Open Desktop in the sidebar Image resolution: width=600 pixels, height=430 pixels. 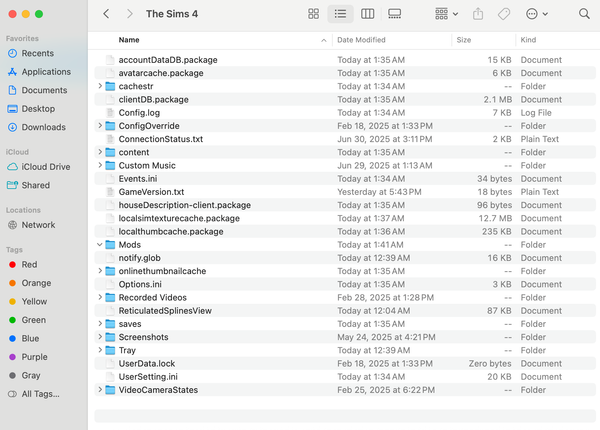(x=38, y=109)
